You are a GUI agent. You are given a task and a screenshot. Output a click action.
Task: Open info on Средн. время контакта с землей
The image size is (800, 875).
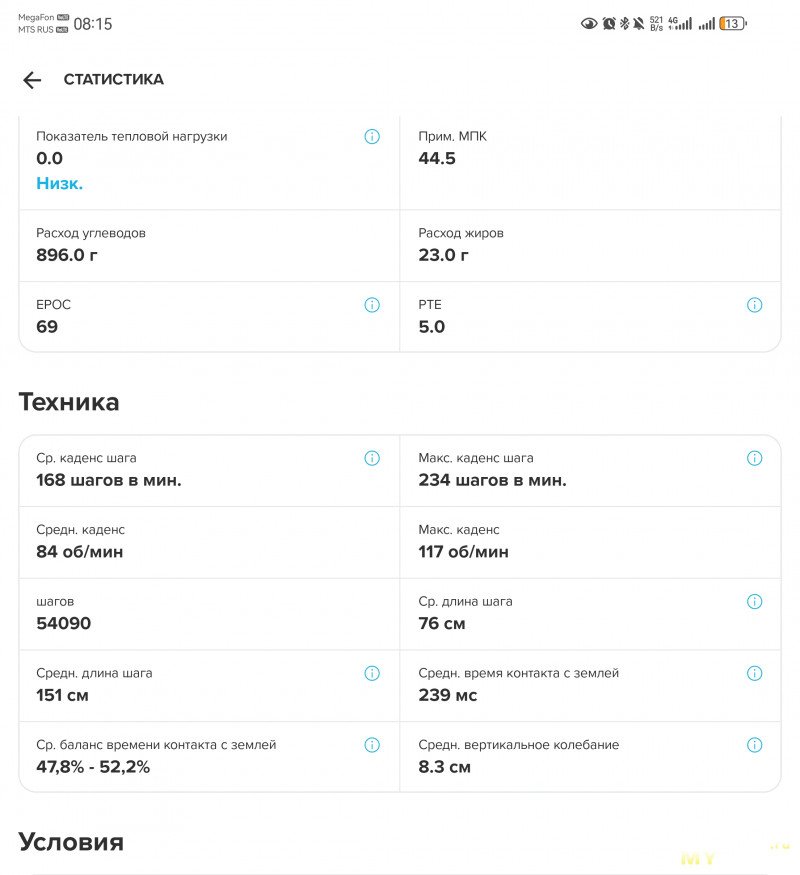click(754, 674)
